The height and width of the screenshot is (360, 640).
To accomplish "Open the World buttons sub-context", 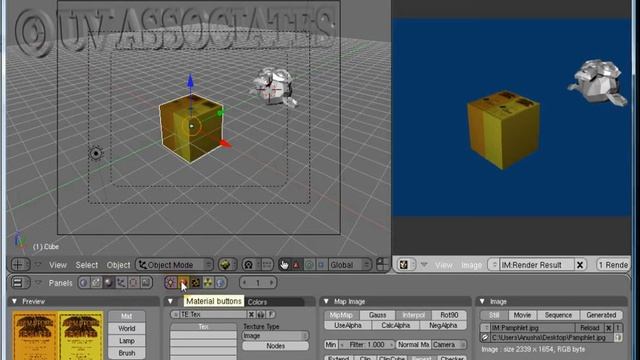I will coord(220,282).
